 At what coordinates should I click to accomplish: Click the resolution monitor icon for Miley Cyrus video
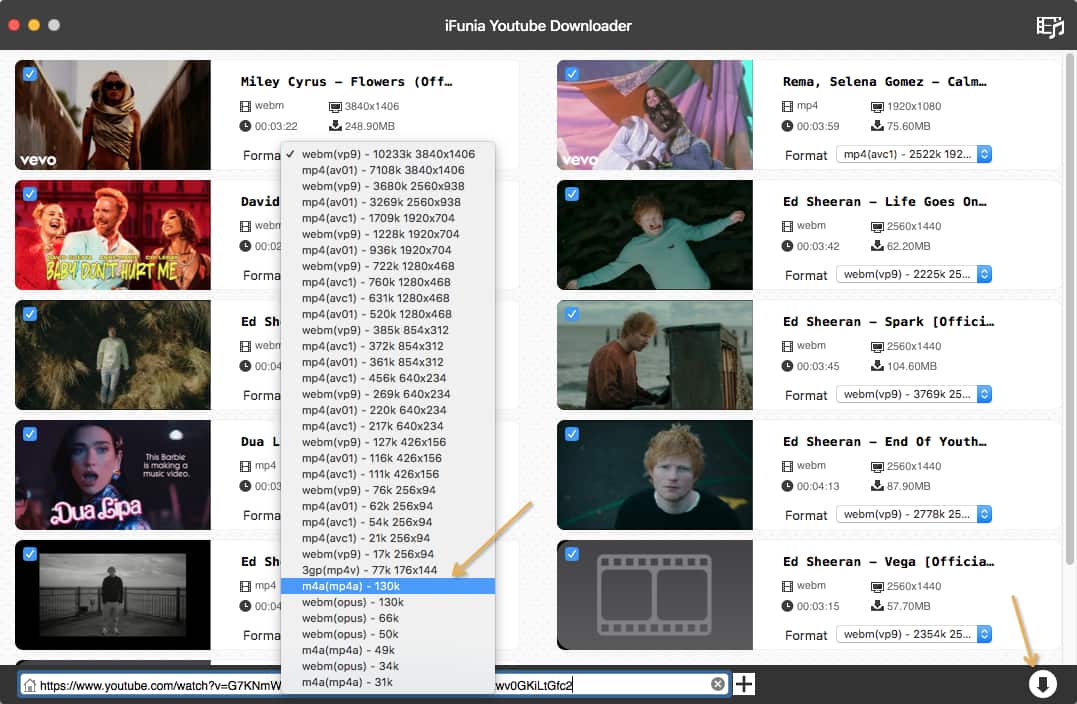334,106
